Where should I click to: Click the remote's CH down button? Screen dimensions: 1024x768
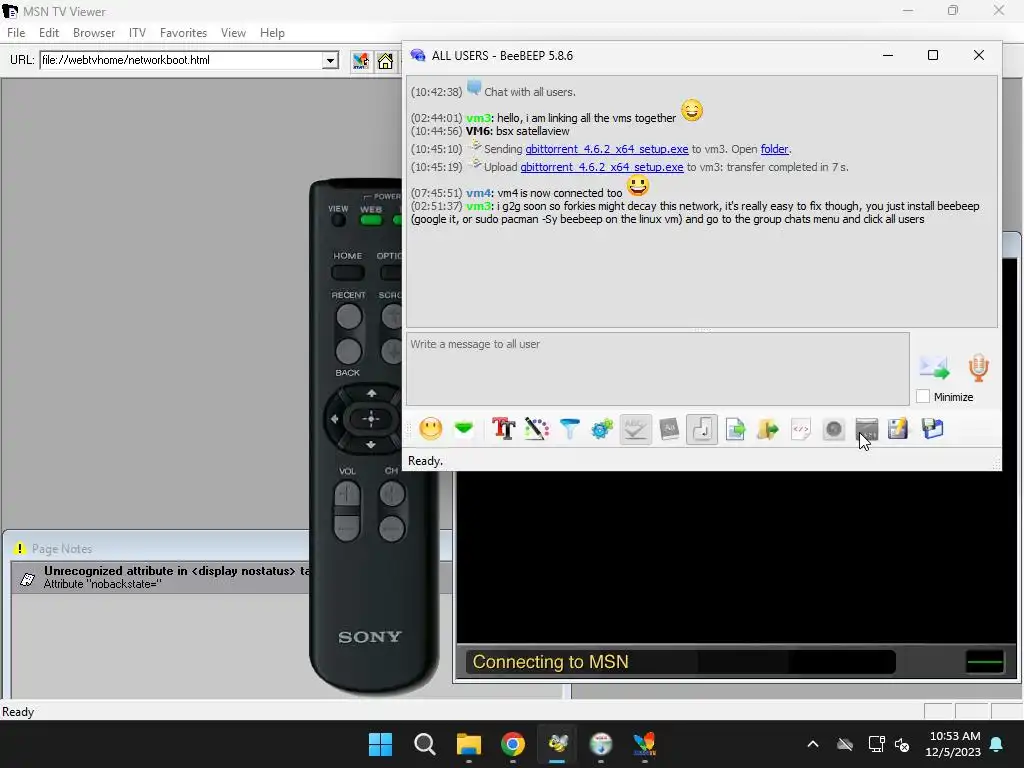(x=392, y=527)
